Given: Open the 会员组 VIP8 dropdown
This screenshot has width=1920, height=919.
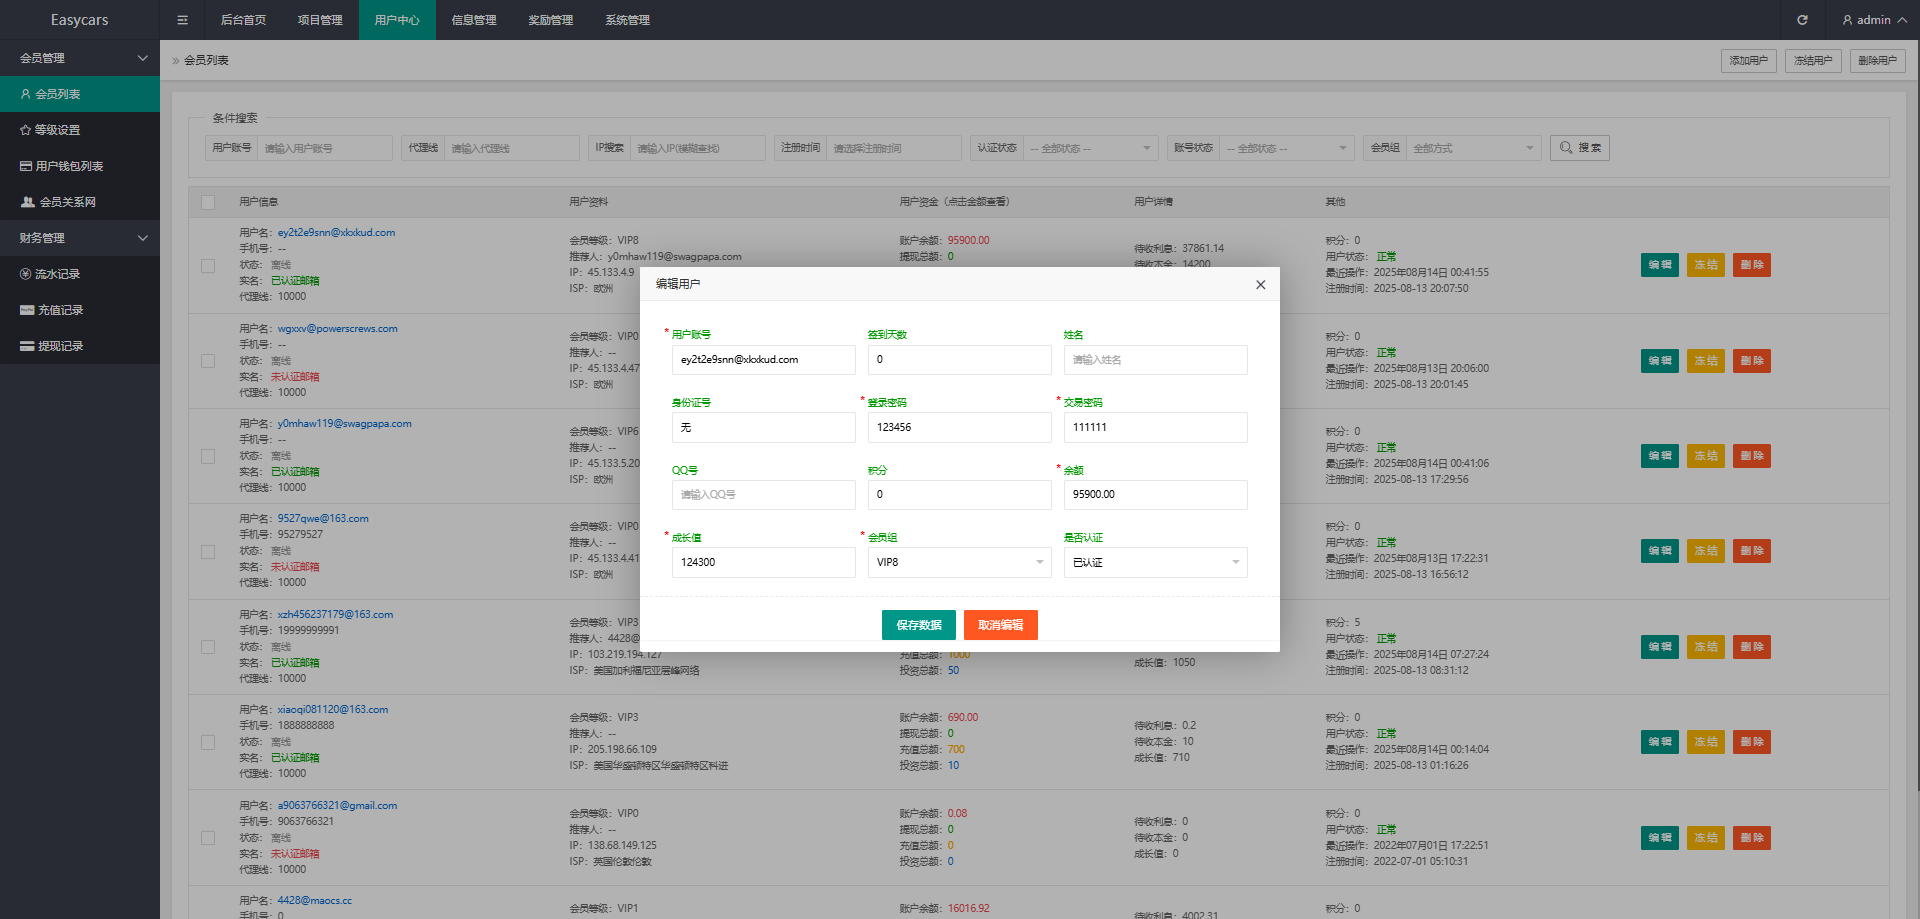Looking at the screenshot, I should click(959, 562).
